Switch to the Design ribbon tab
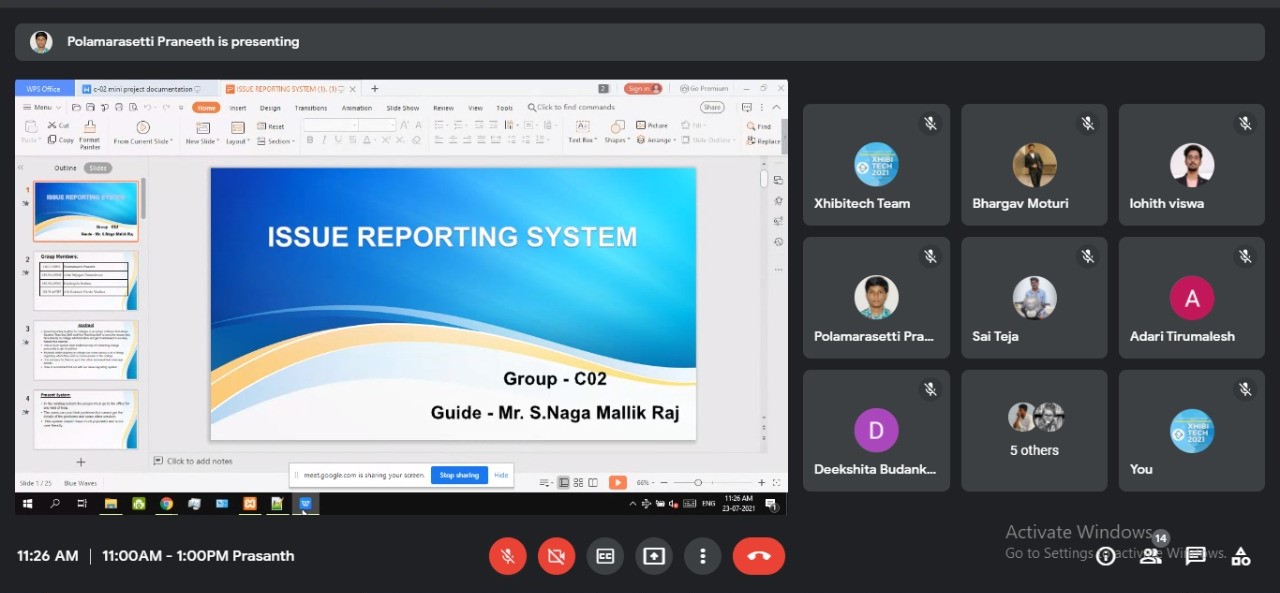Viewport: 1280px width, 593px height. 270,108
